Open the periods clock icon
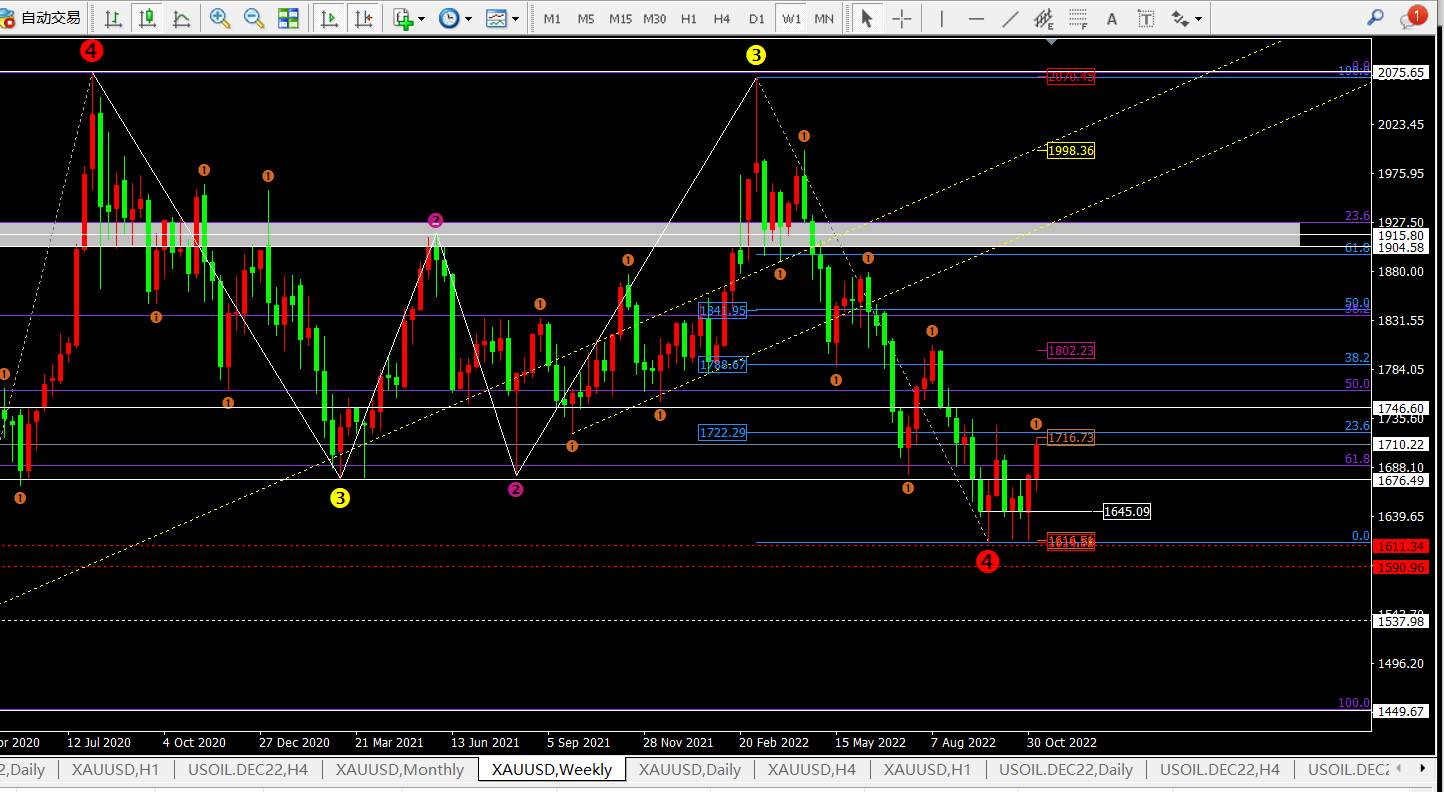Image resolution: width=1444 pixels, height=792 pixels. pyautogui.click(x=449, y=18)
